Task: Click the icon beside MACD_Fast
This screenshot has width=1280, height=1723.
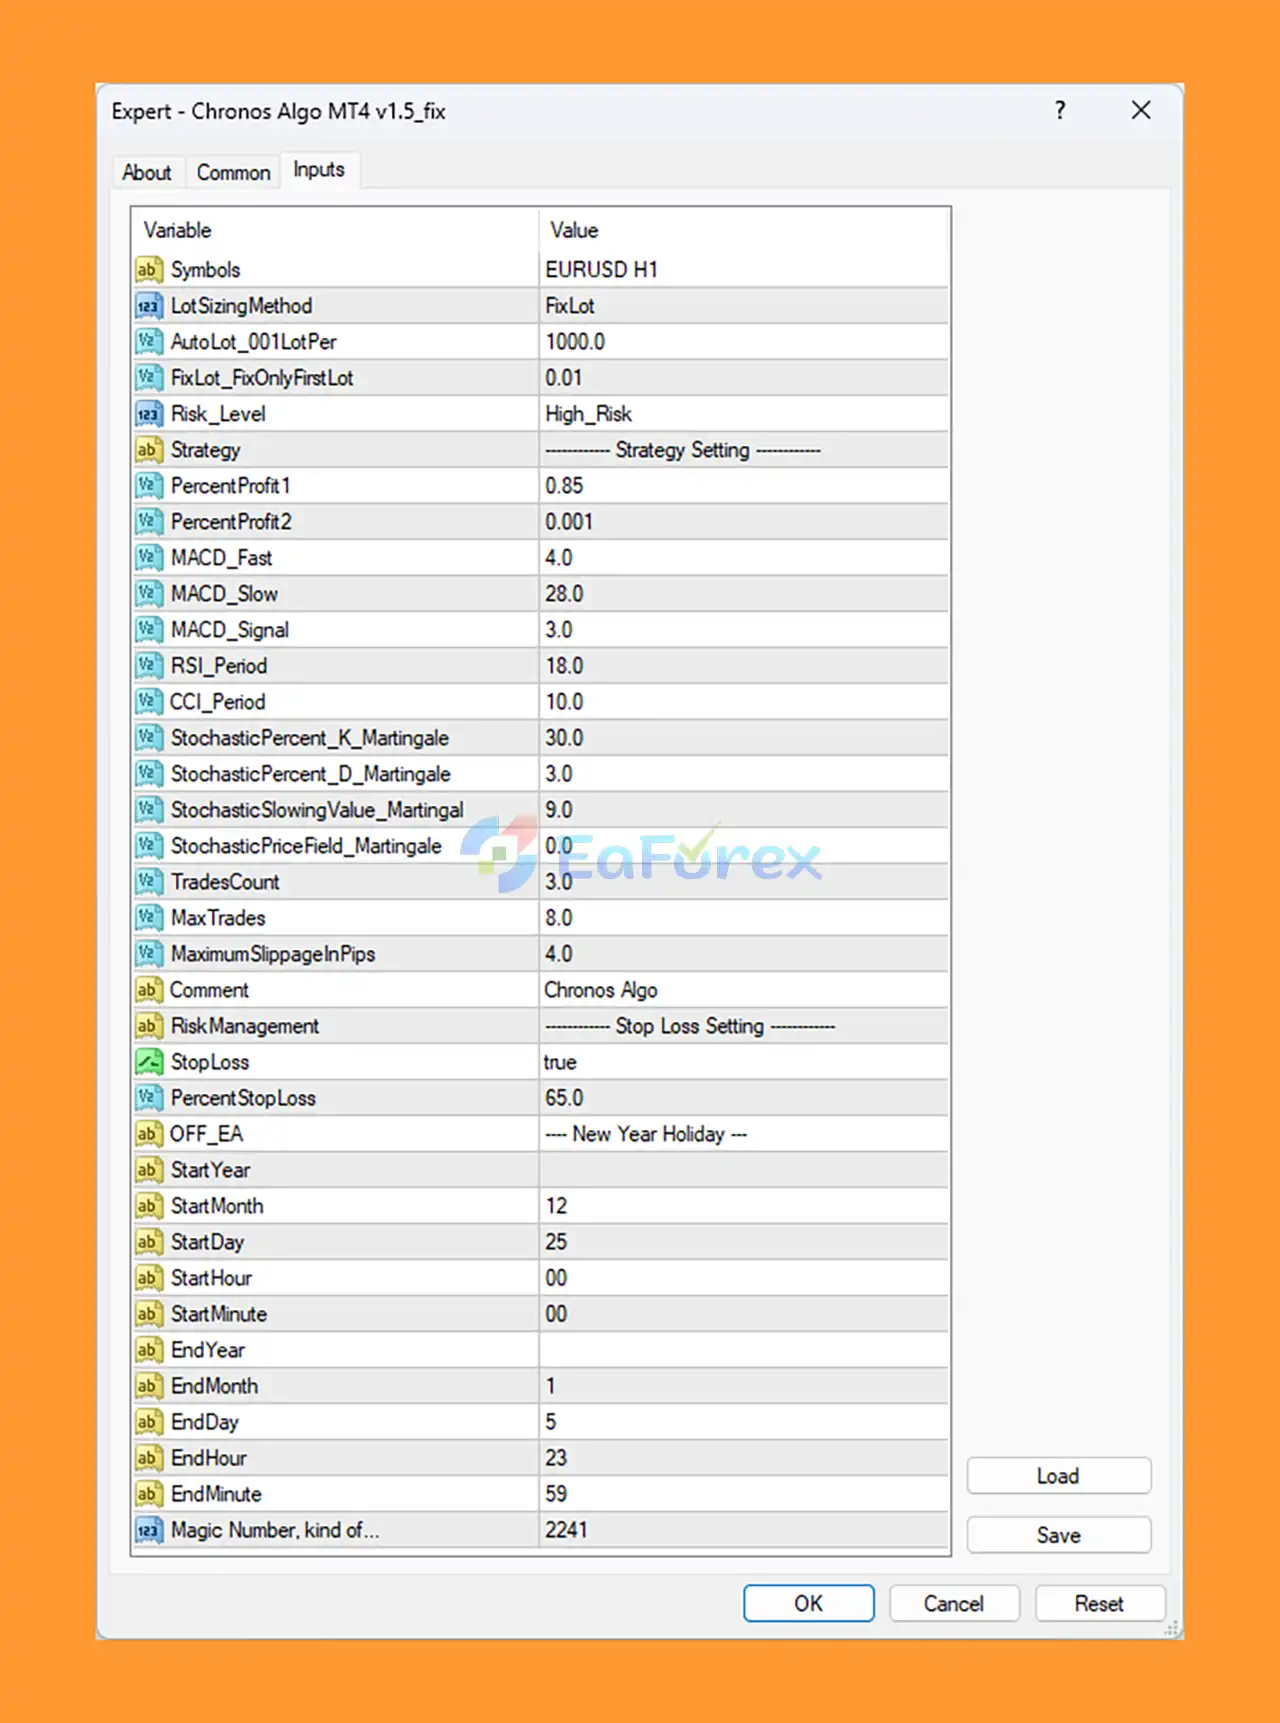Action: (148, 558)
